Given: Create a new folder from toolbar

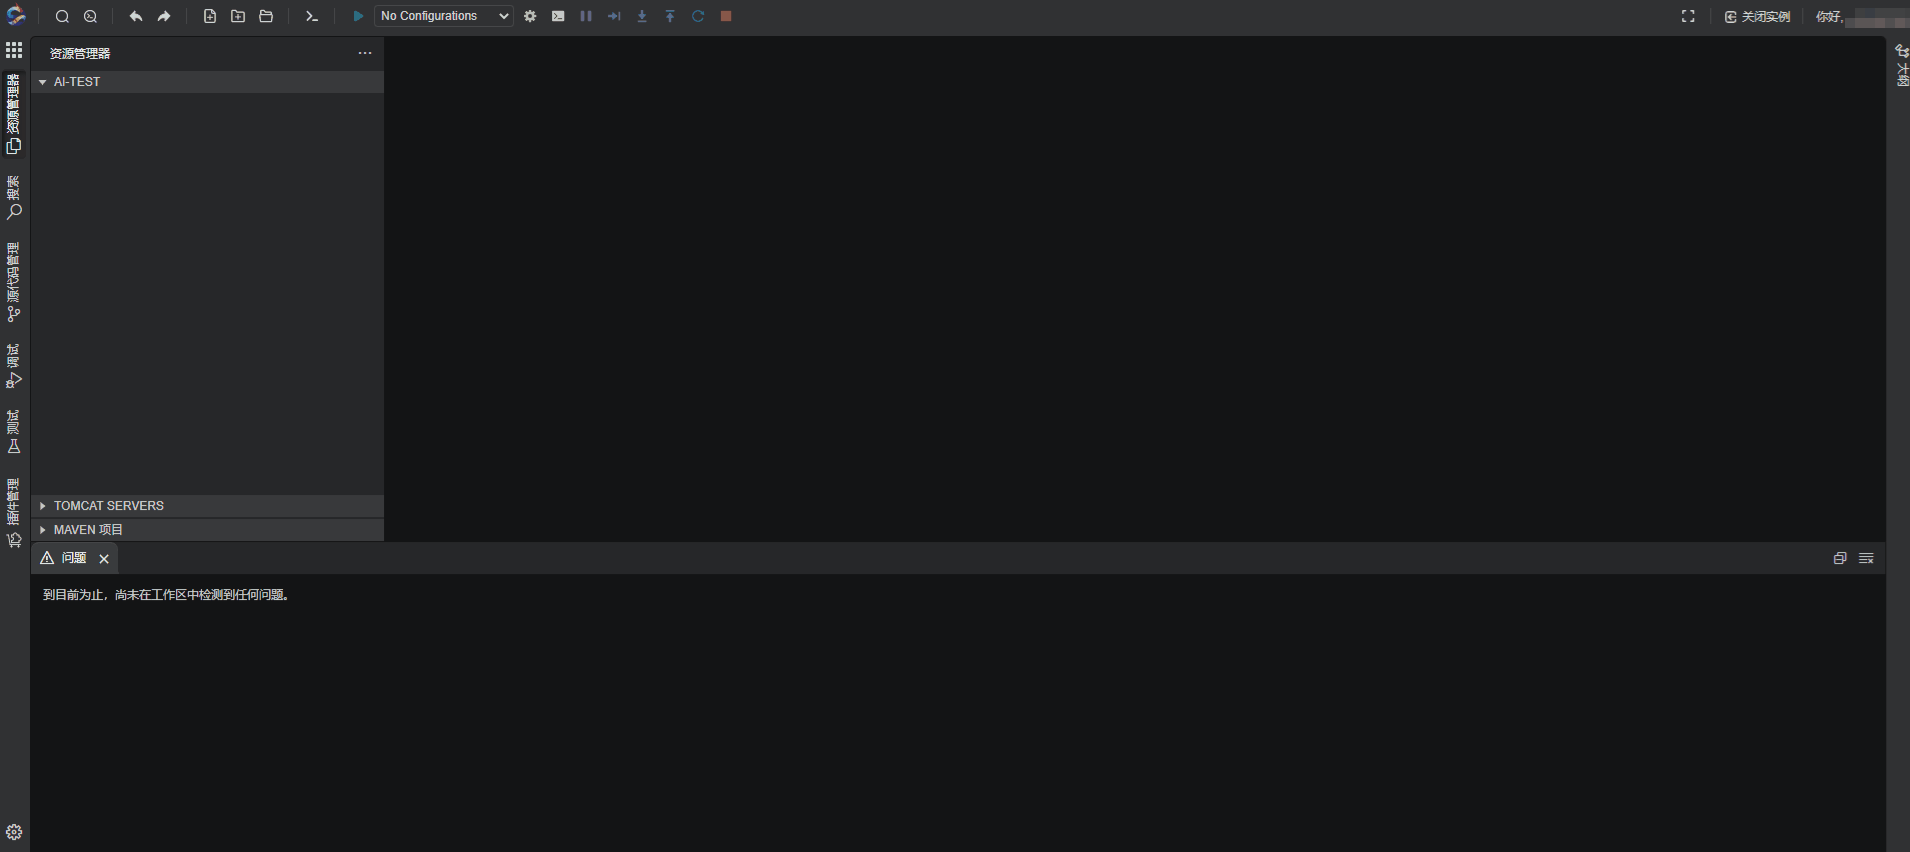Looking at the screenshot, I should [x=238, y=16].
